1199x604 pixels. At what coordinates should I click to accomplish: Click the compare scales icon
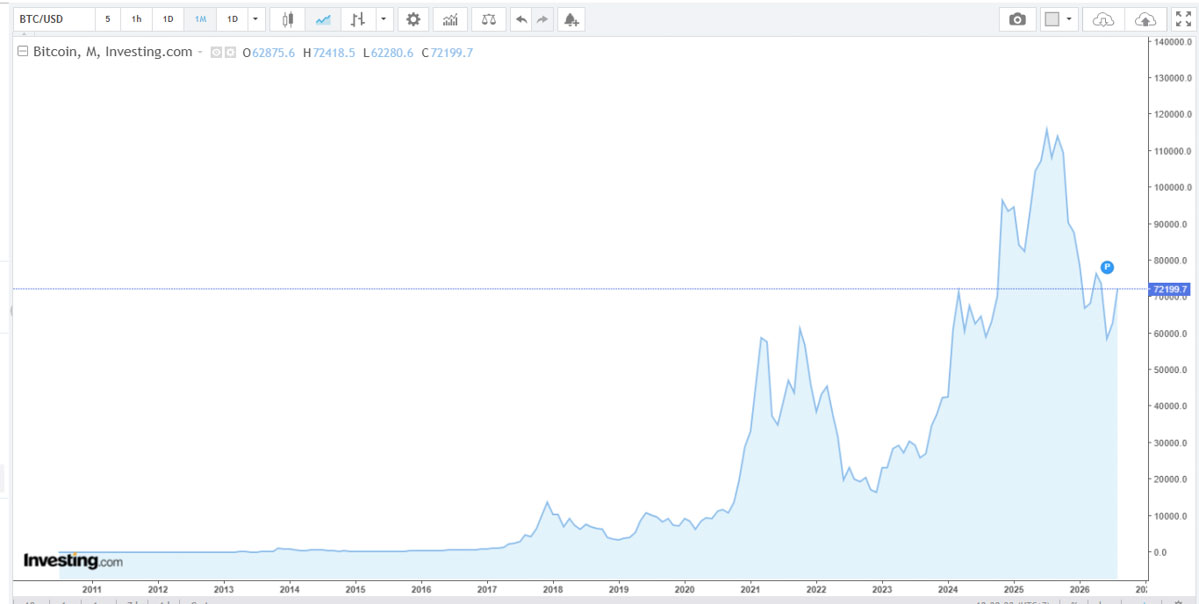[x=489, y=19]
